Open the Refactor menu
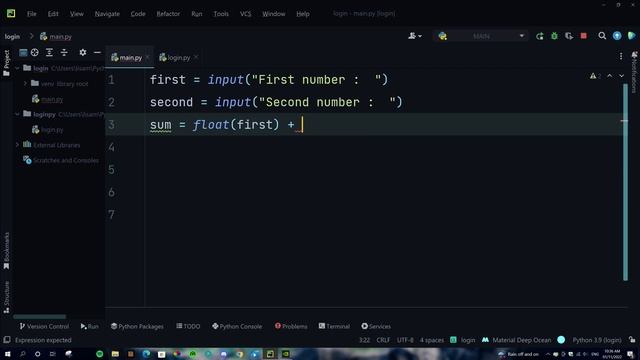Image resolution: width=640 pixels, height=360 pixels. 168,14
